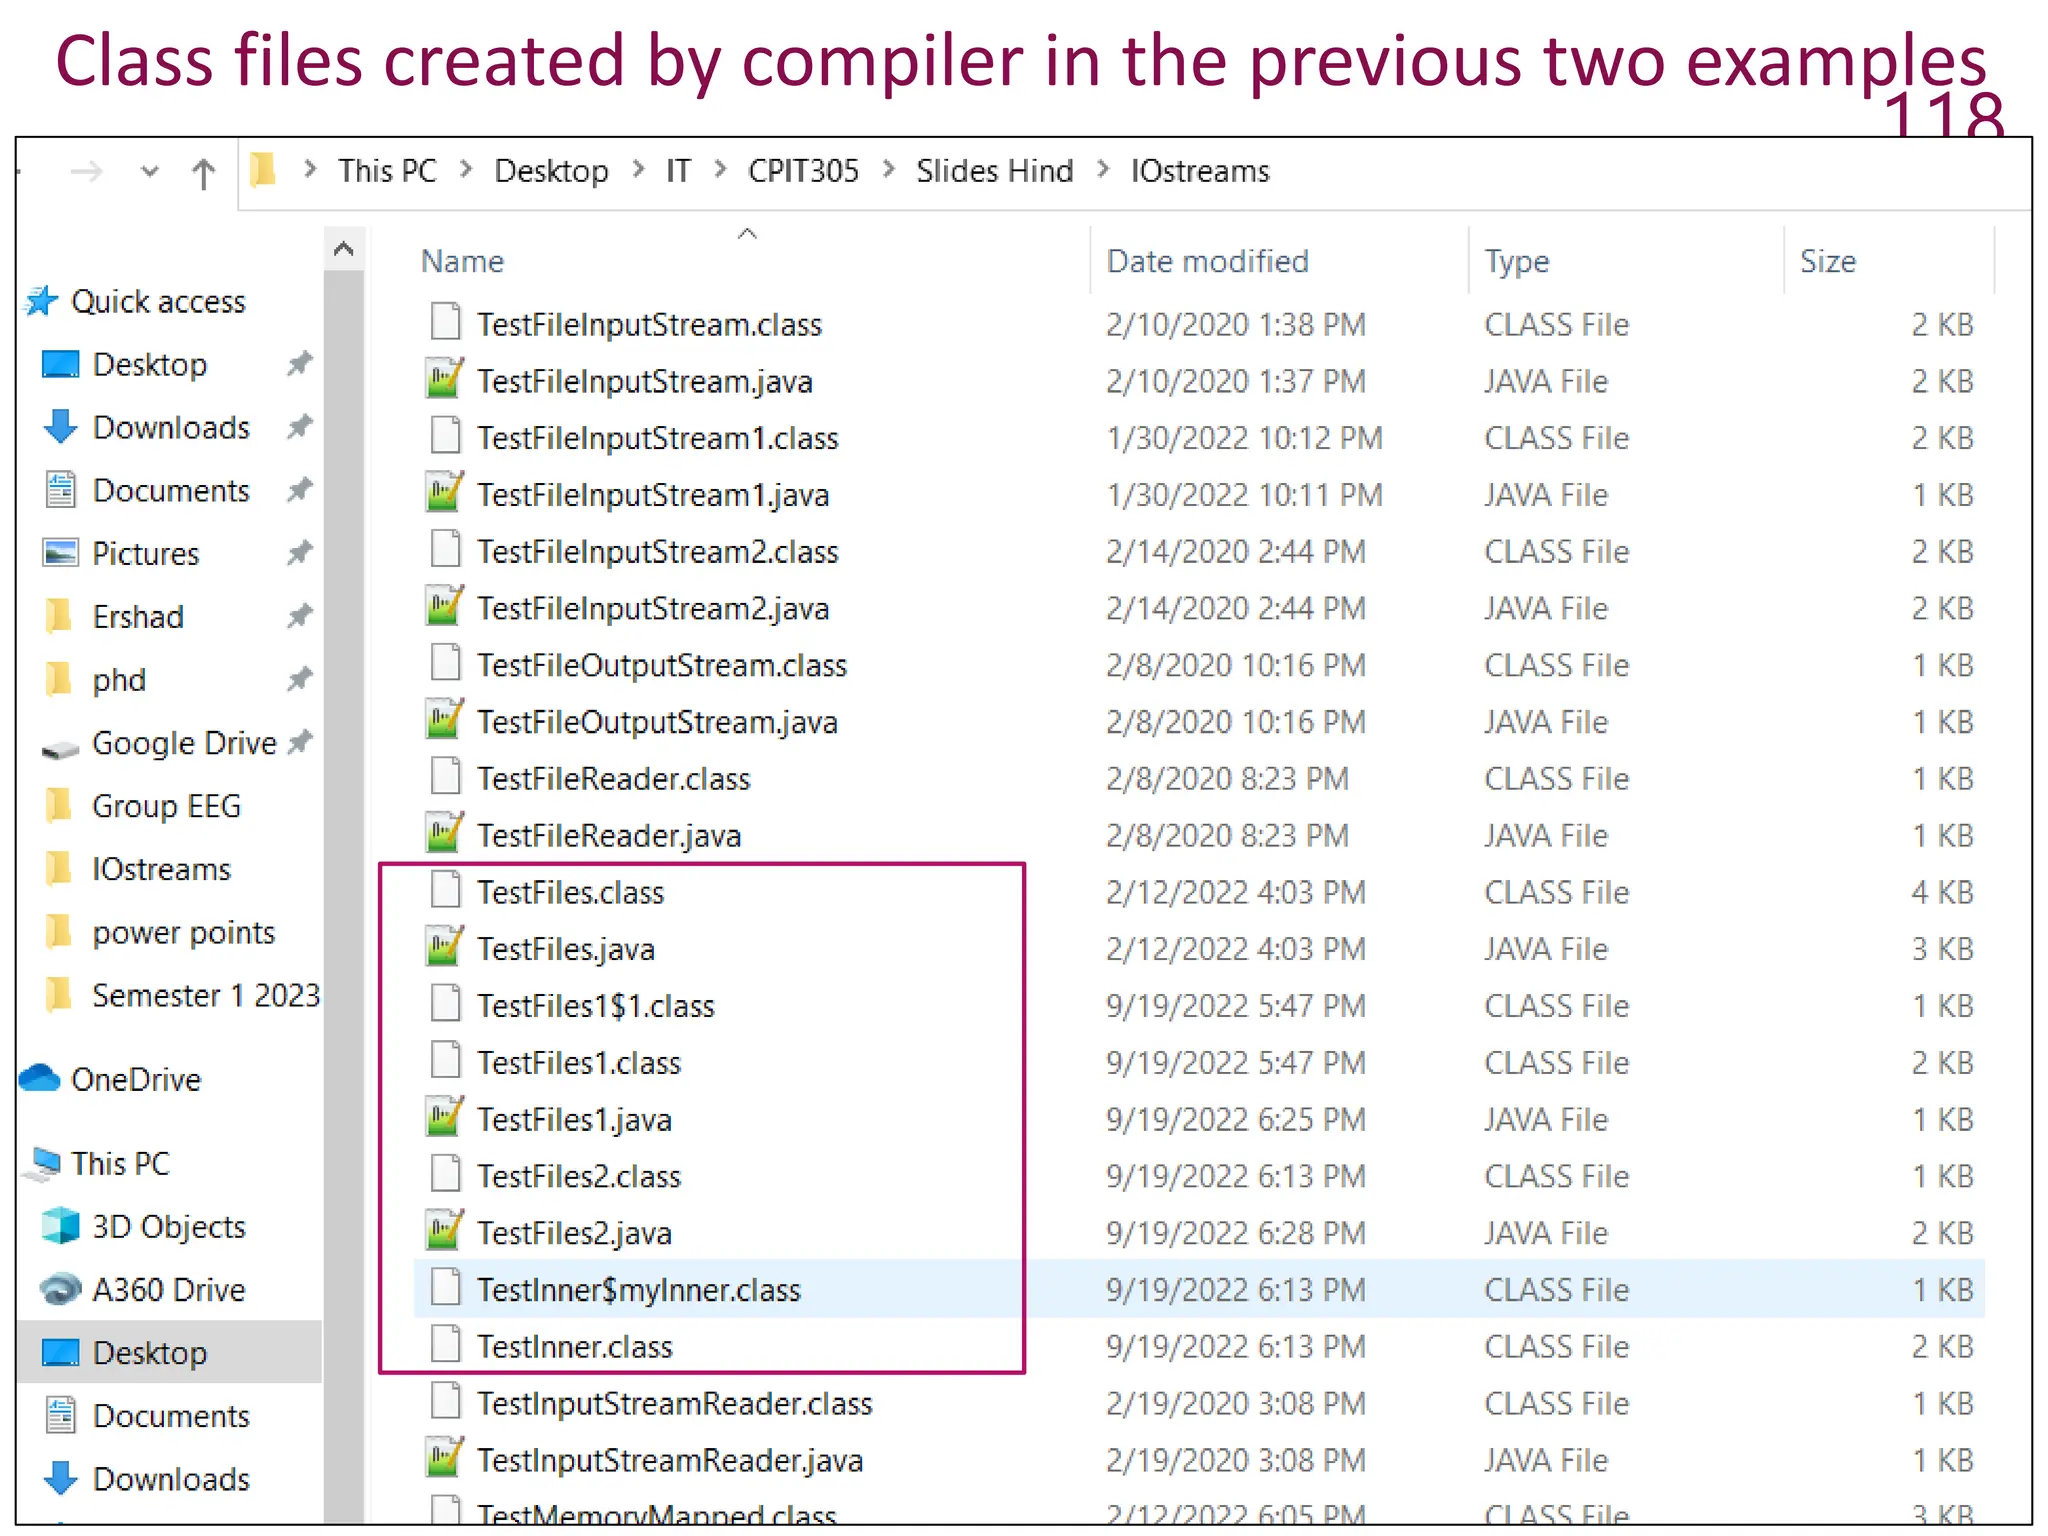
Task: Sort by Date modified column header
Action: (x=1207, y=261)
